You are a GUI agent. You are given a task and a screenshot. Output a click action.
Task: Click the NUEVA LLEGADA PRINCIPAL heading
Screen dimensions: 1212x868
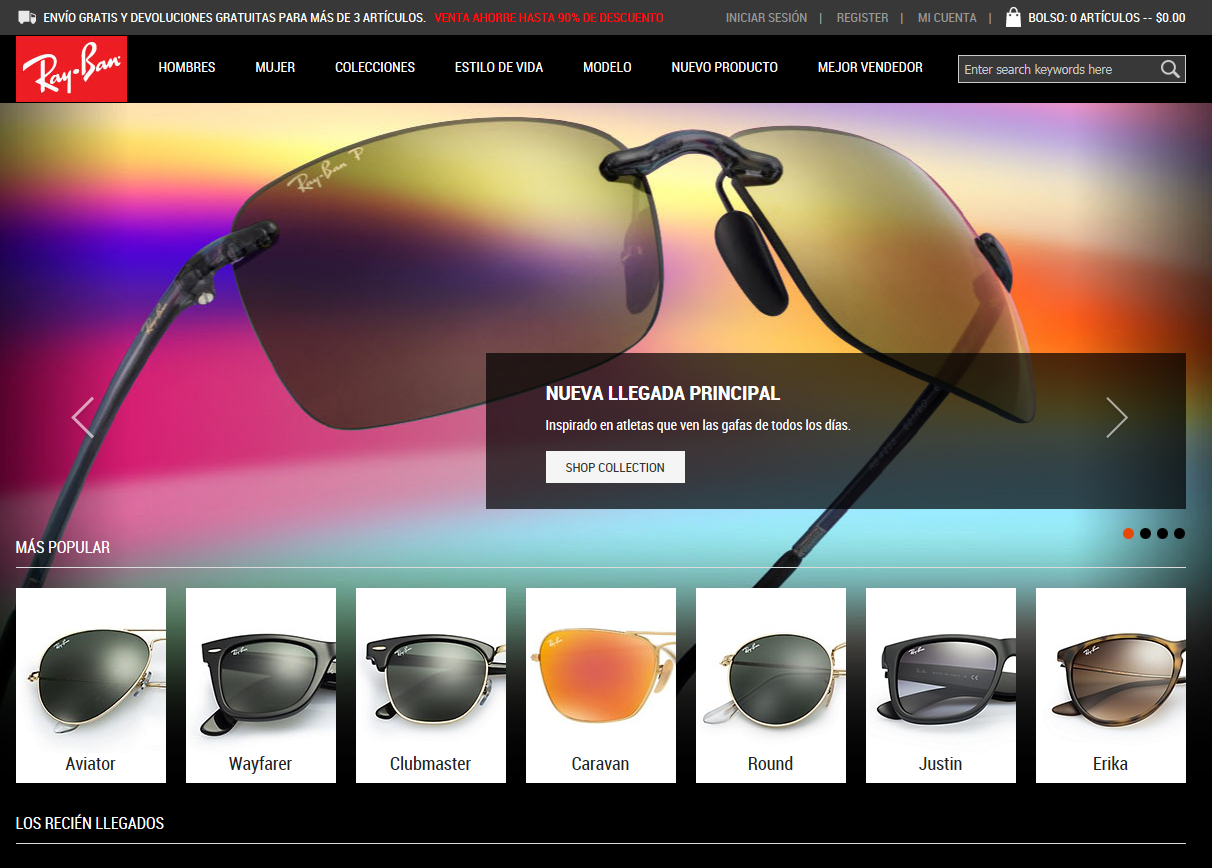pyautogui.click(x=662, y=393)
